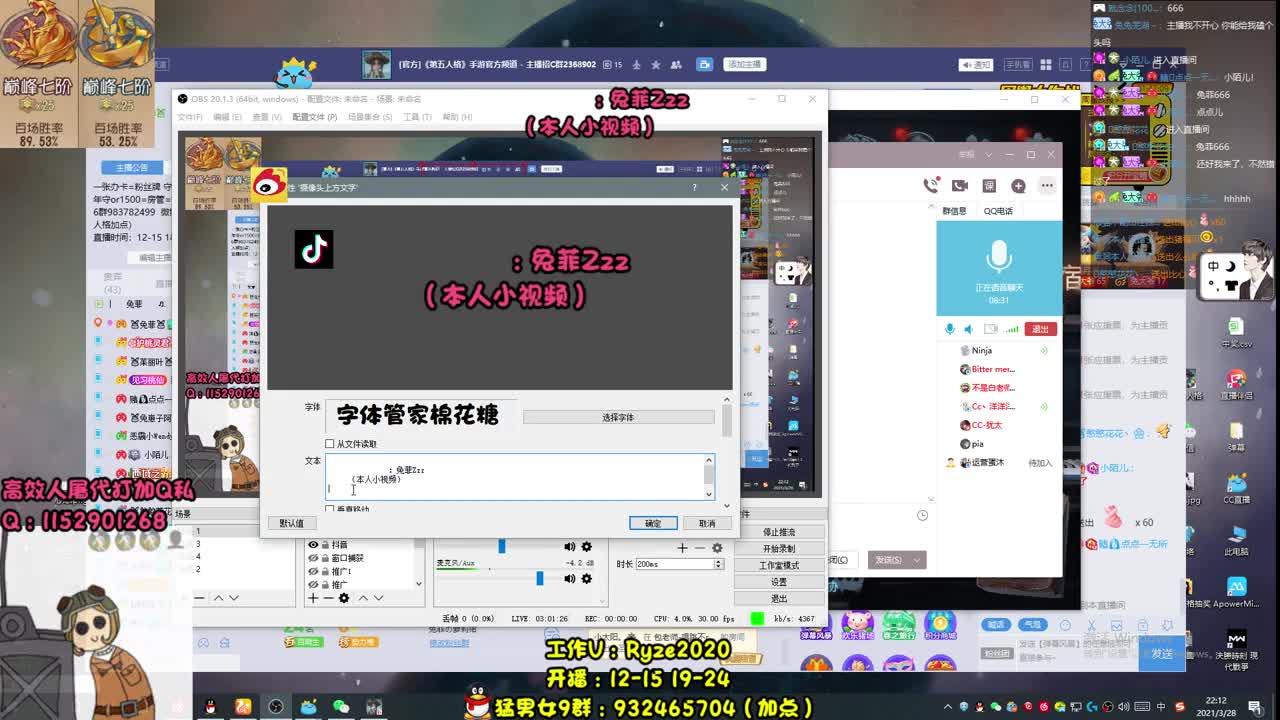This screenshot has width=1280, height=720.
Task: Click the 开始录制 start recording button
Action: (779, 548)
